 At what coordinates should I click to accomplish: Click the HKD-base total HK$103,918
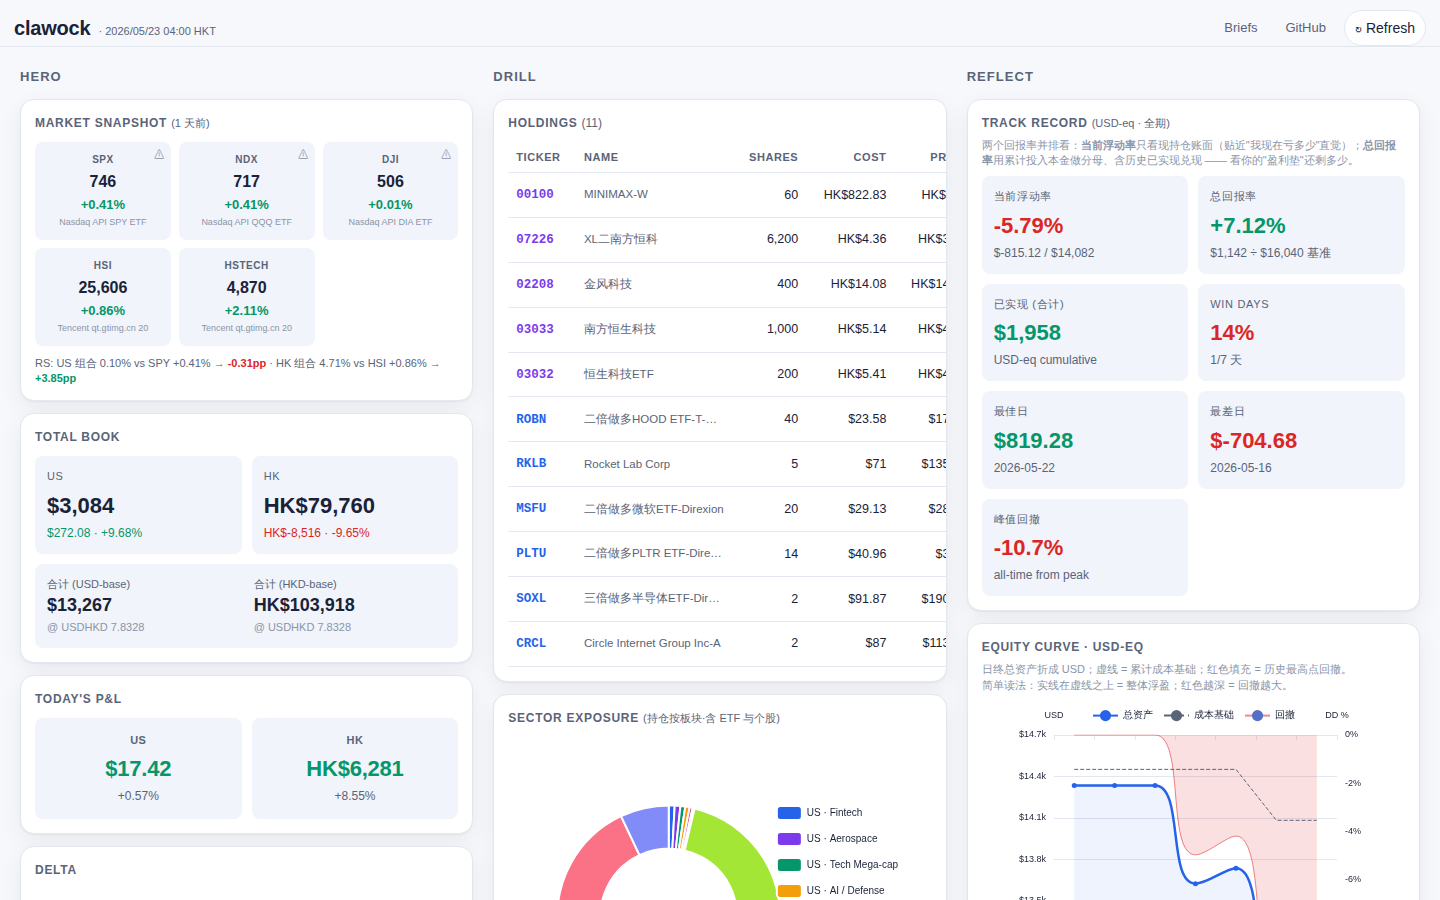coord(304,605)
